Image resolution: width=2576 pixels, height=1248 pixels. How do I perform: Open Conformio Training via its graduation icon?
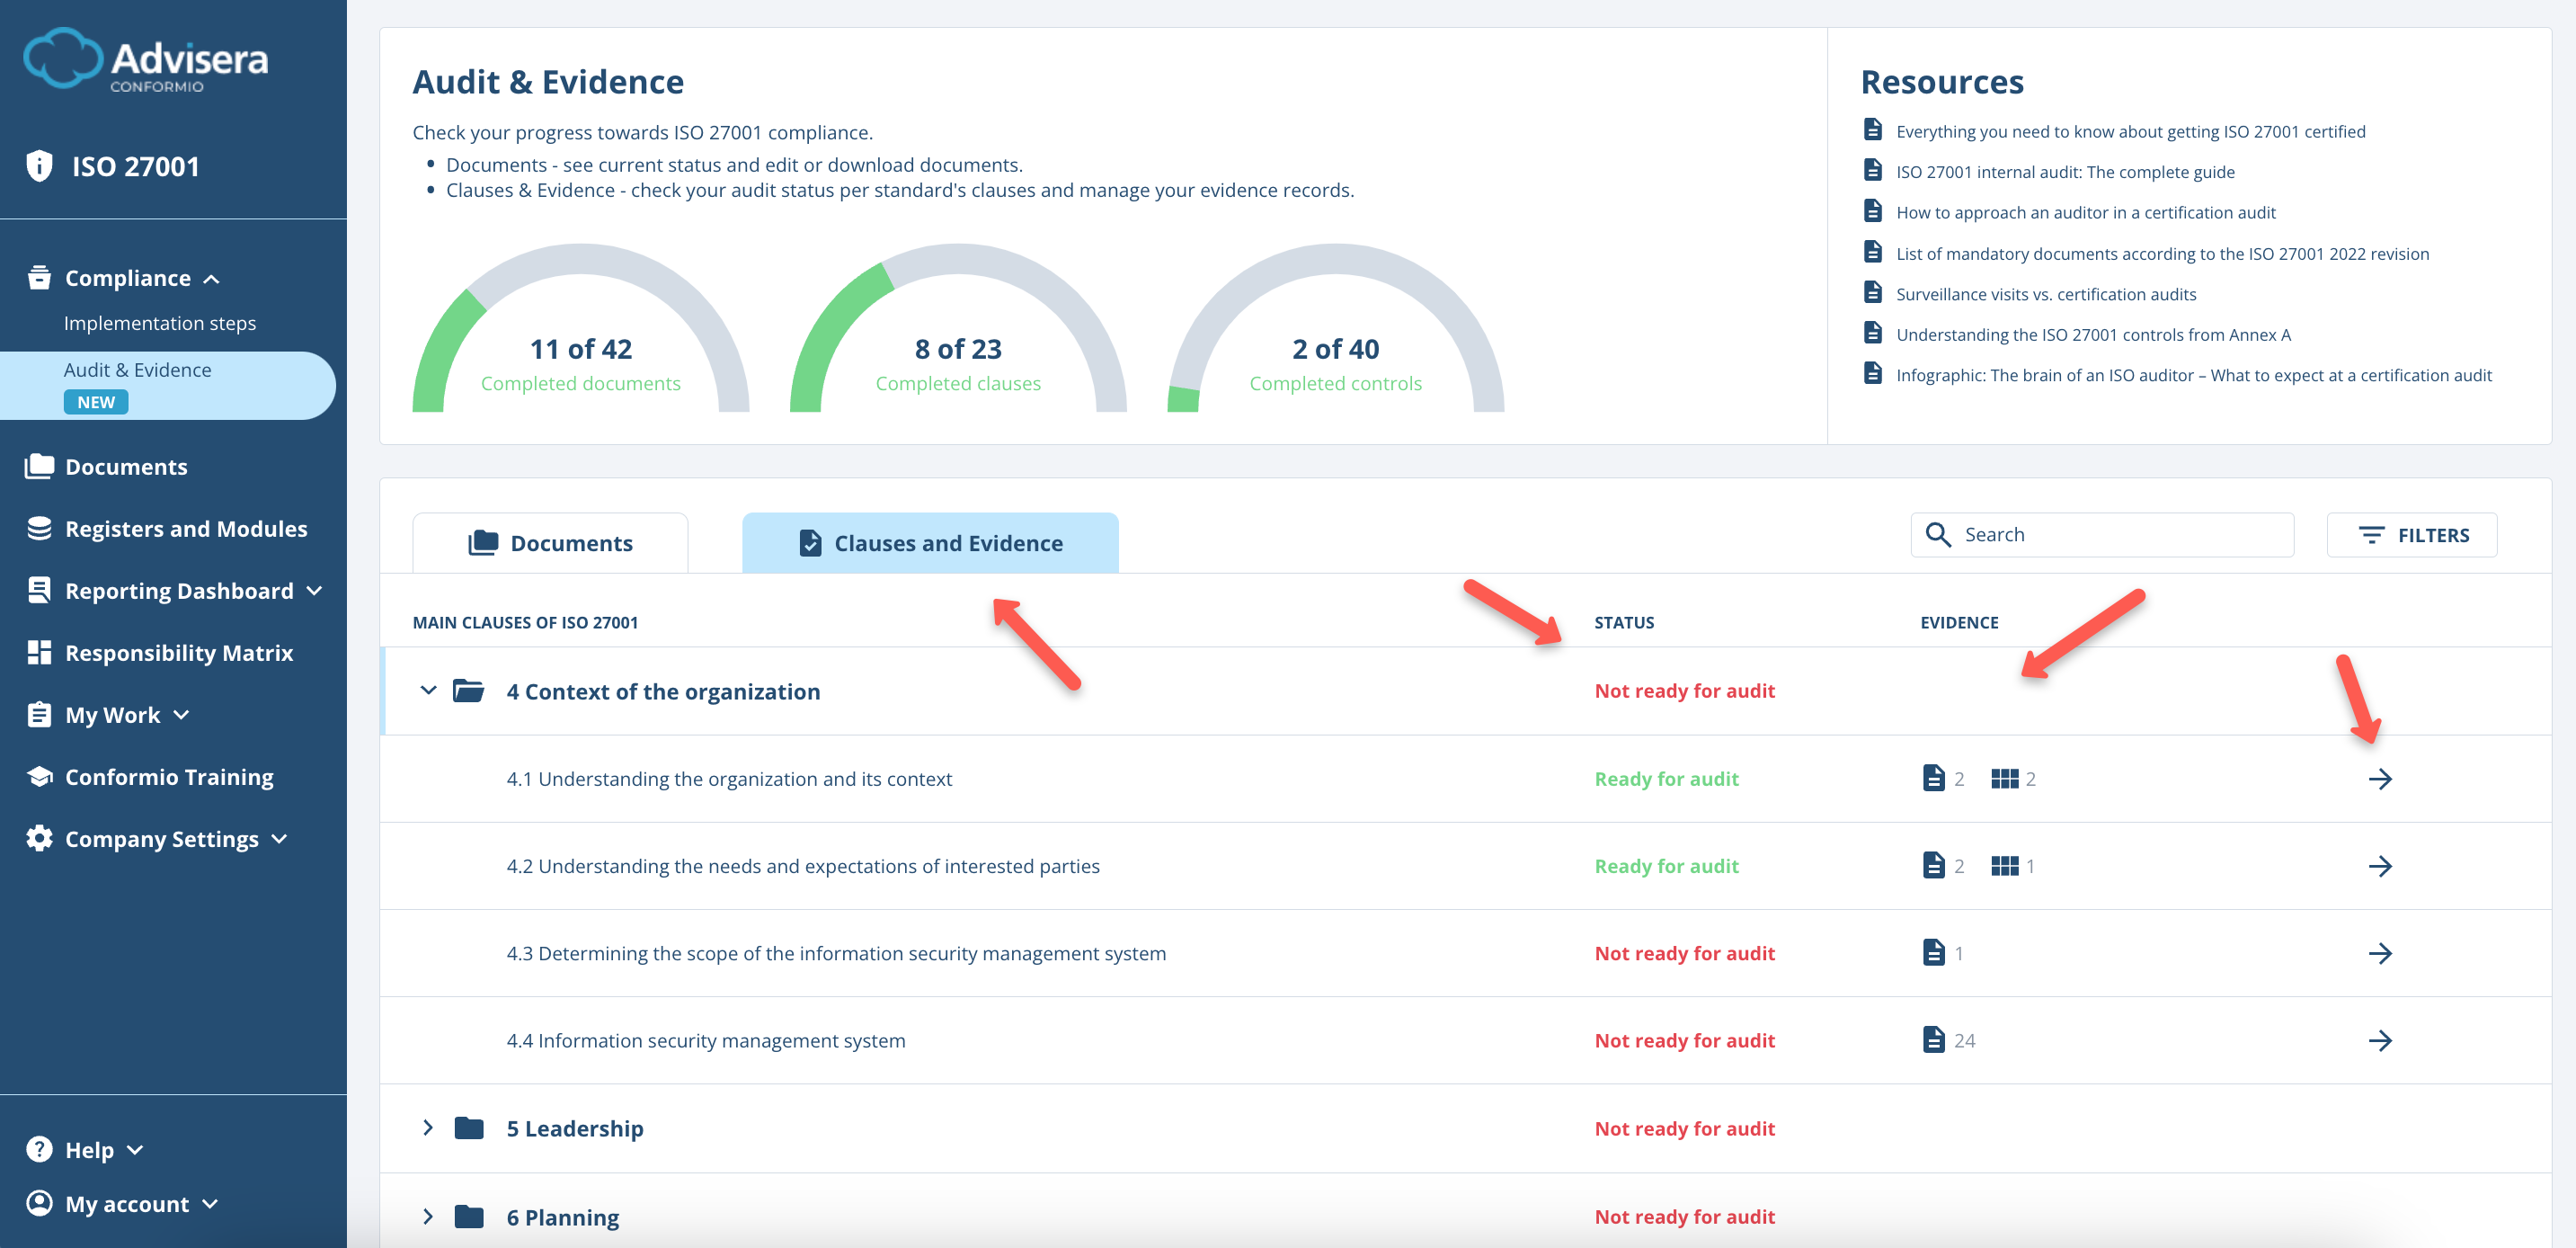[x=38, y=776]
